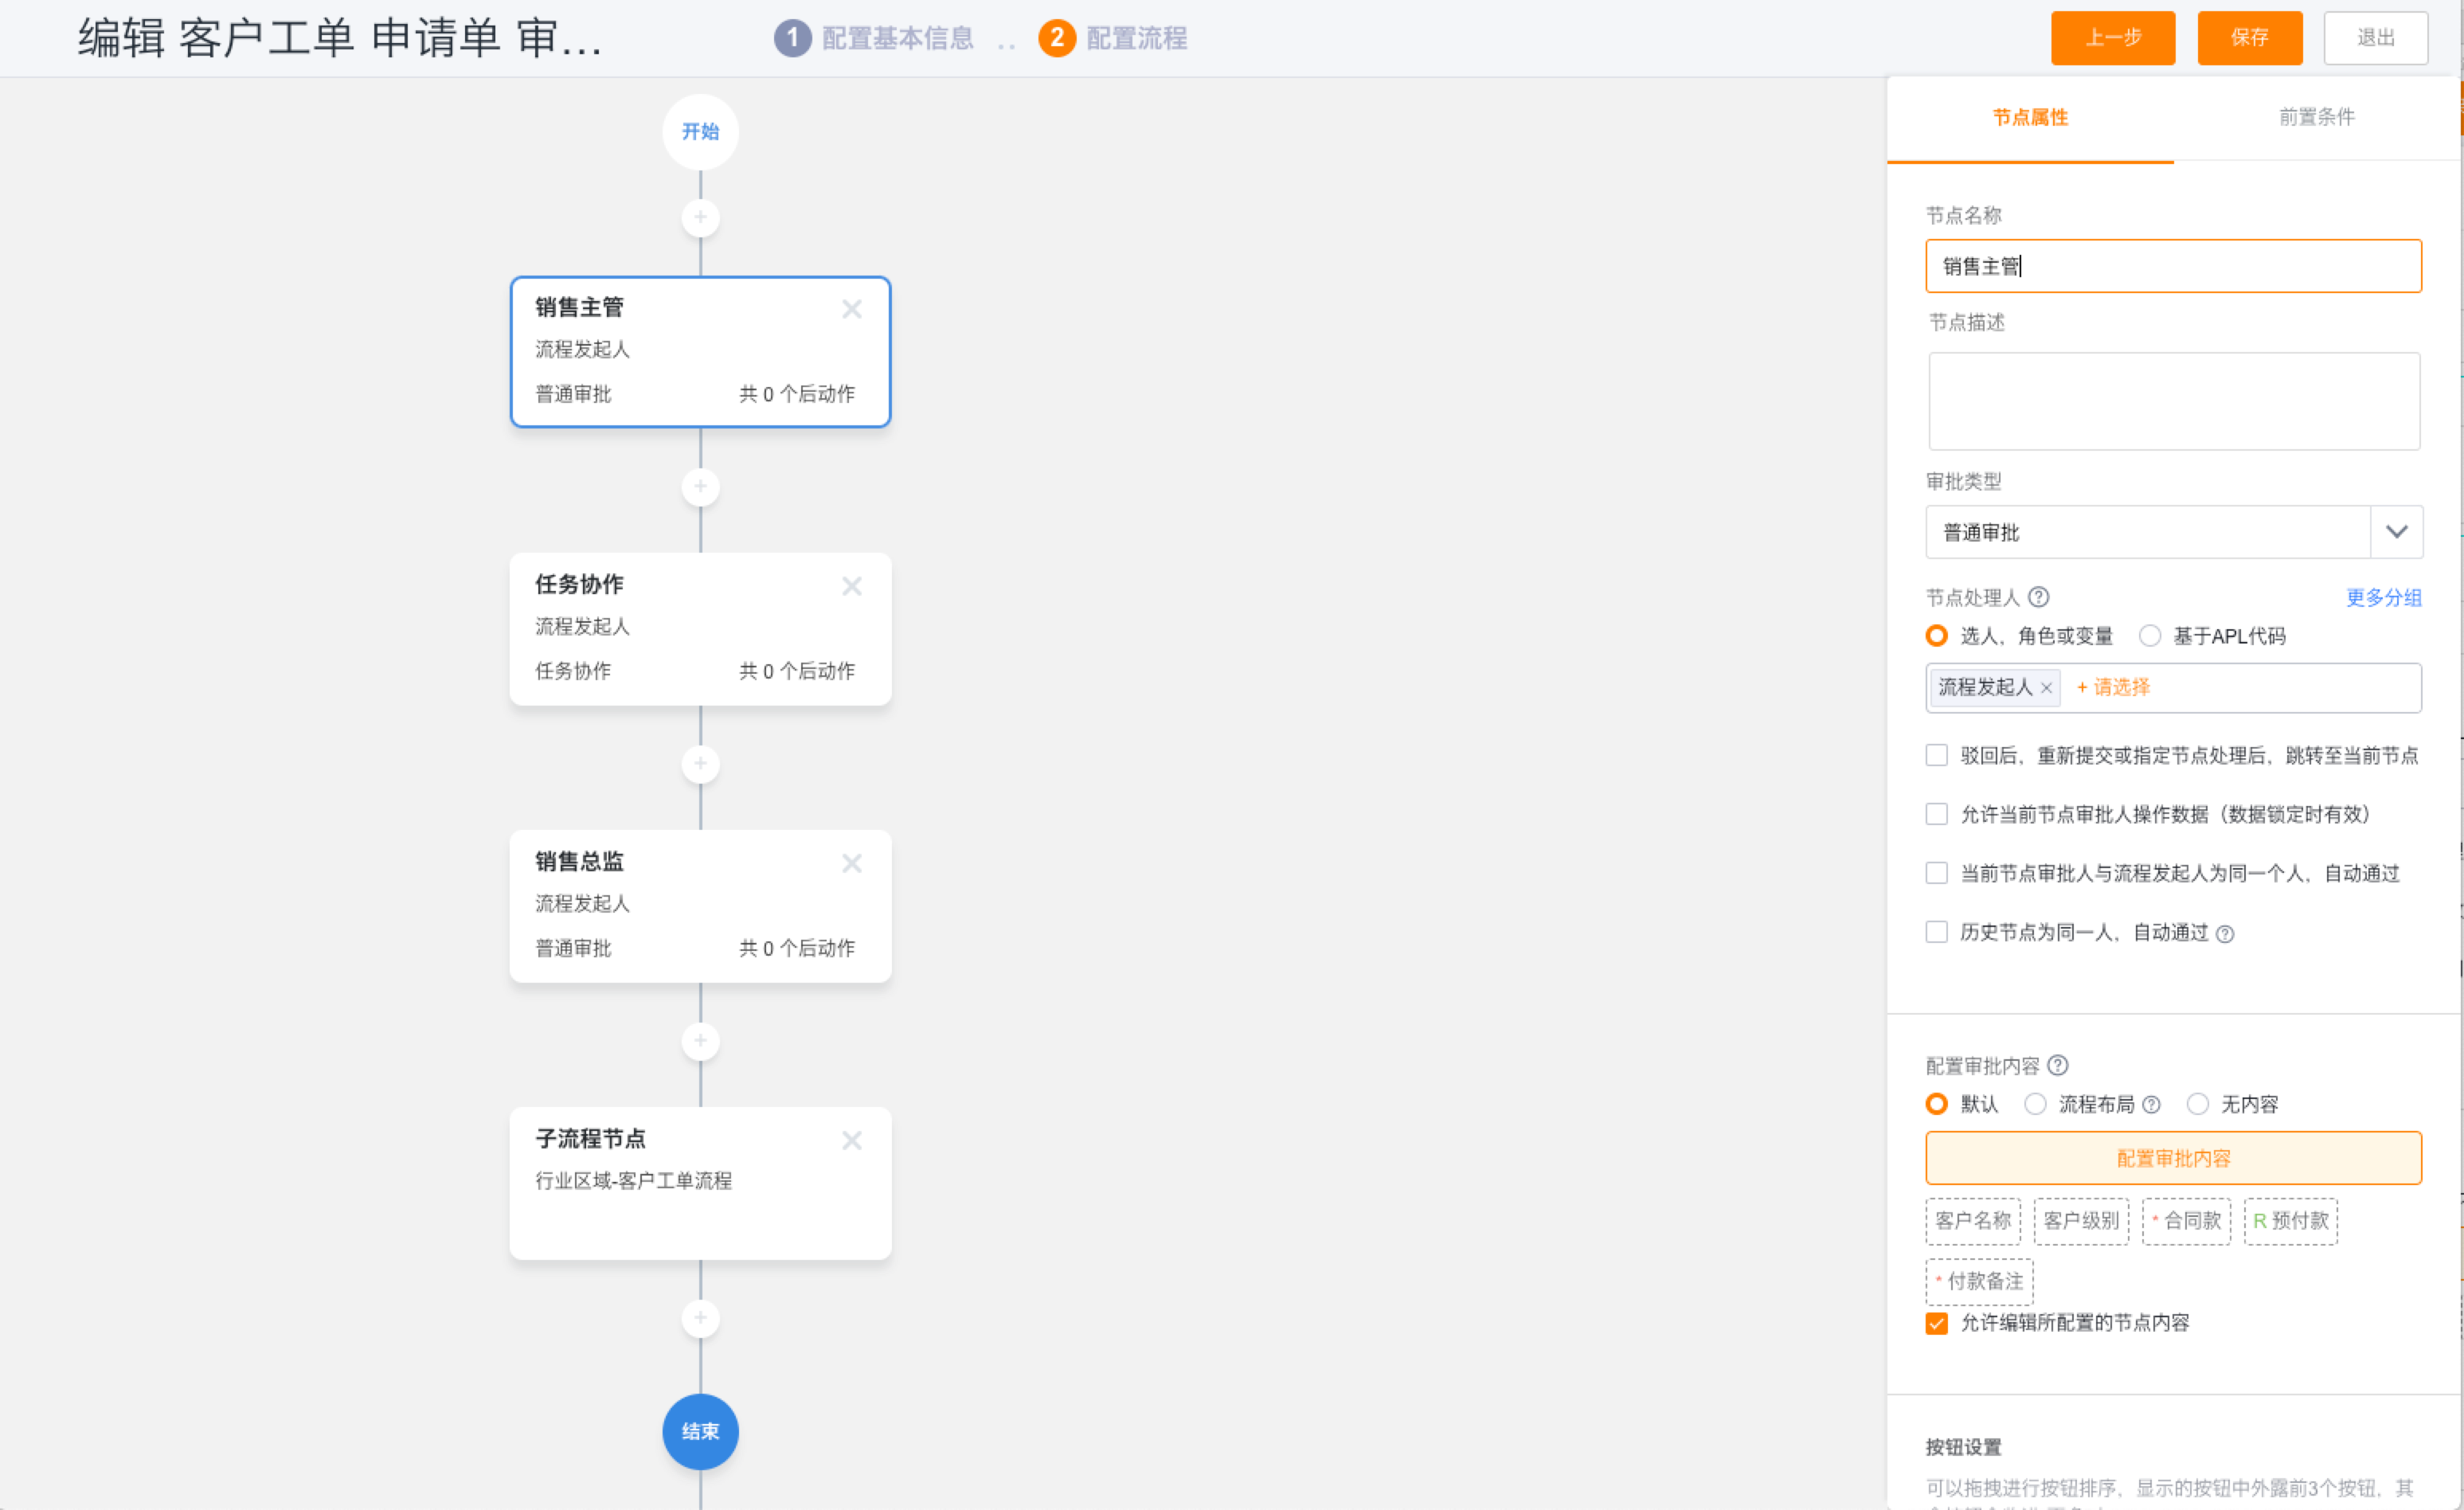Check 历史节点为同一人，自动通过
2464x1510 pixels.
(x=1937, y=931)
